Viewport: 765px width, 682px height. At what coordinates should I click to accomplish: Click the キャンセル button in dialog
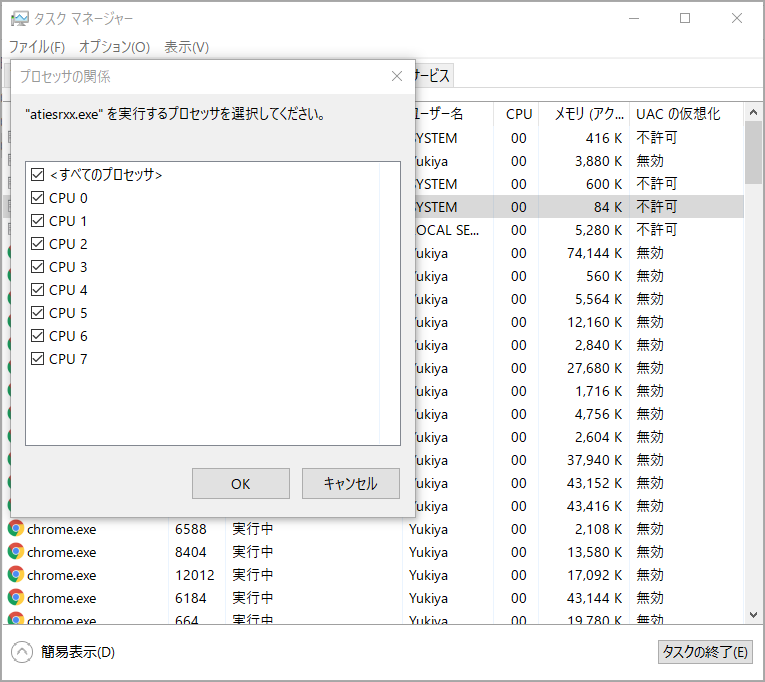[x=350, y=483]
